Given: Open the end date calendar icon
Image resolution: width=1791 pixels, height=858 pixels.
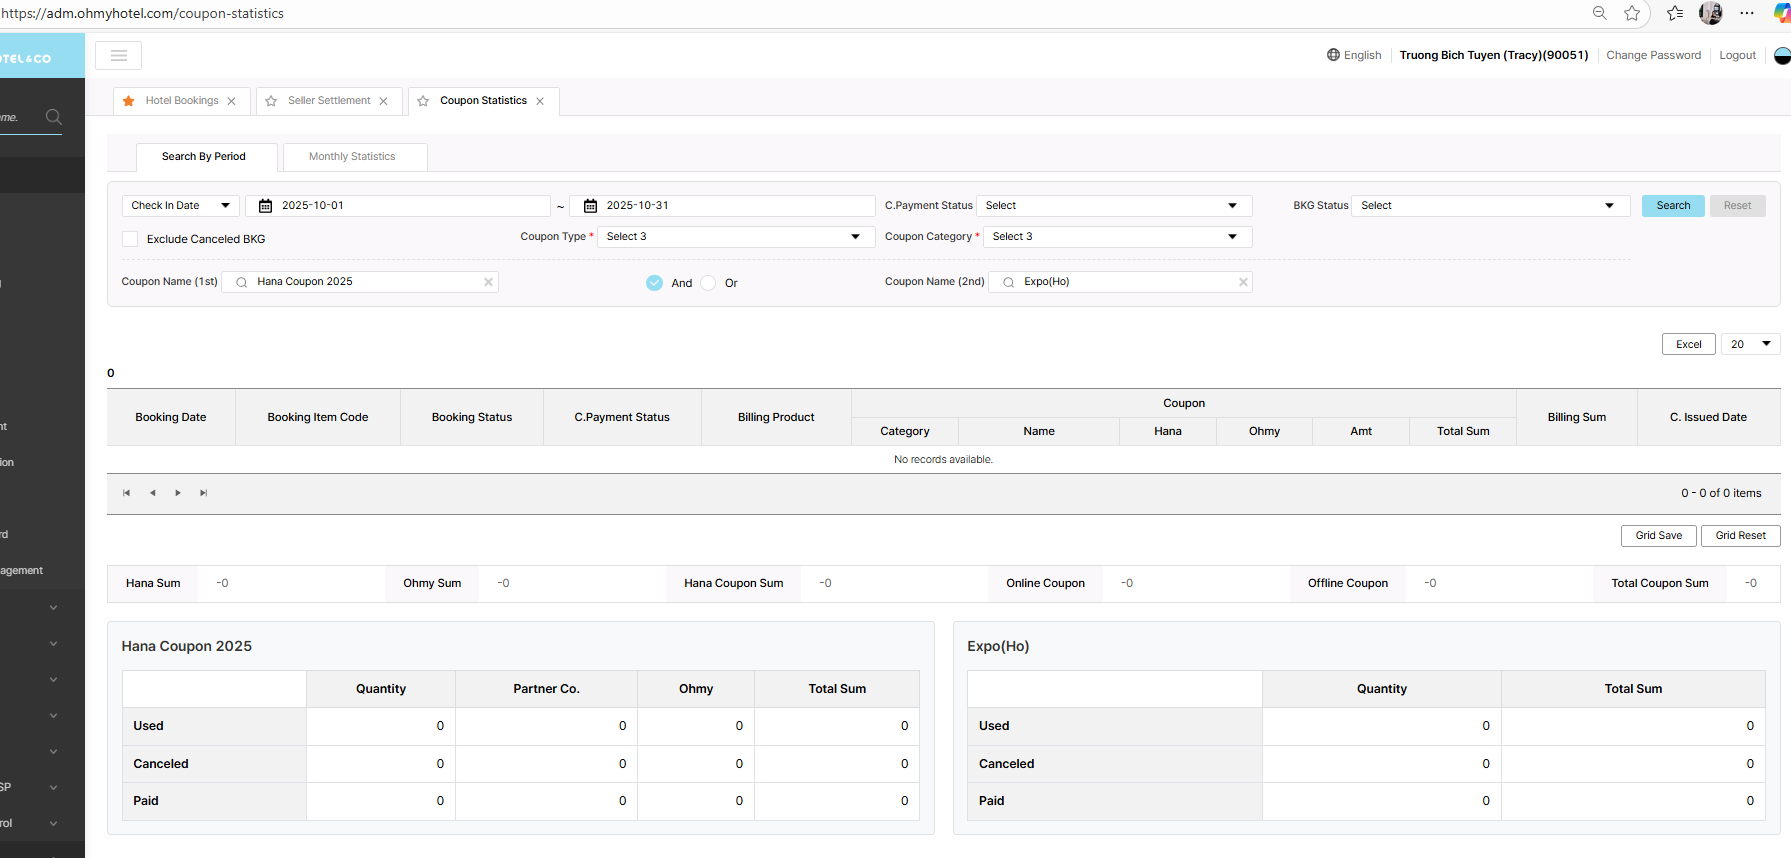Looking at the screenshot, I should click(590, 206).
